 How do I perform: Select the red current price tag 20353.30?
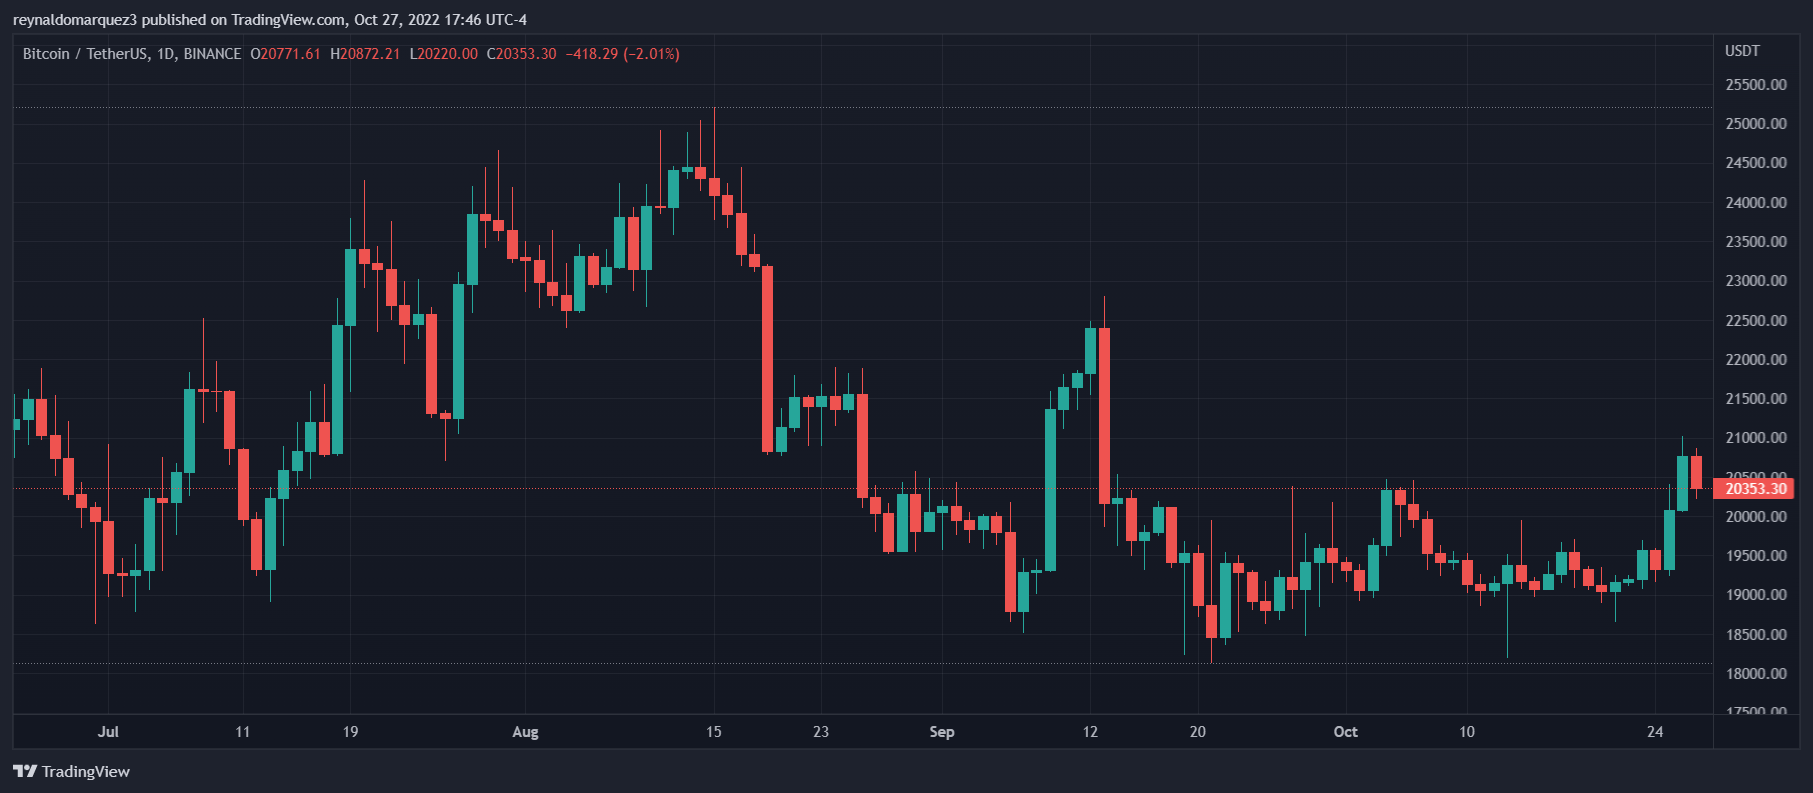point(1755,489)
